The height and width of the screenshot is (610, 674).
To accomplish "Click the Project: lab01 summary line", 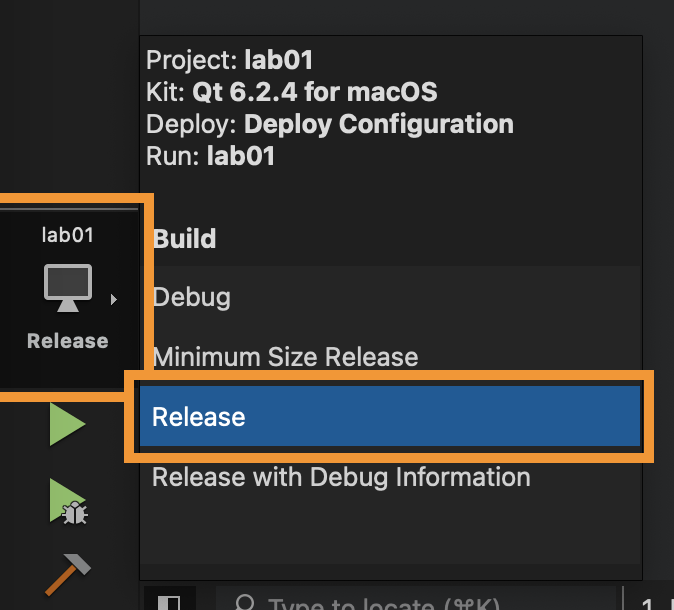I will pyautogui.click(x=230, y=59).
